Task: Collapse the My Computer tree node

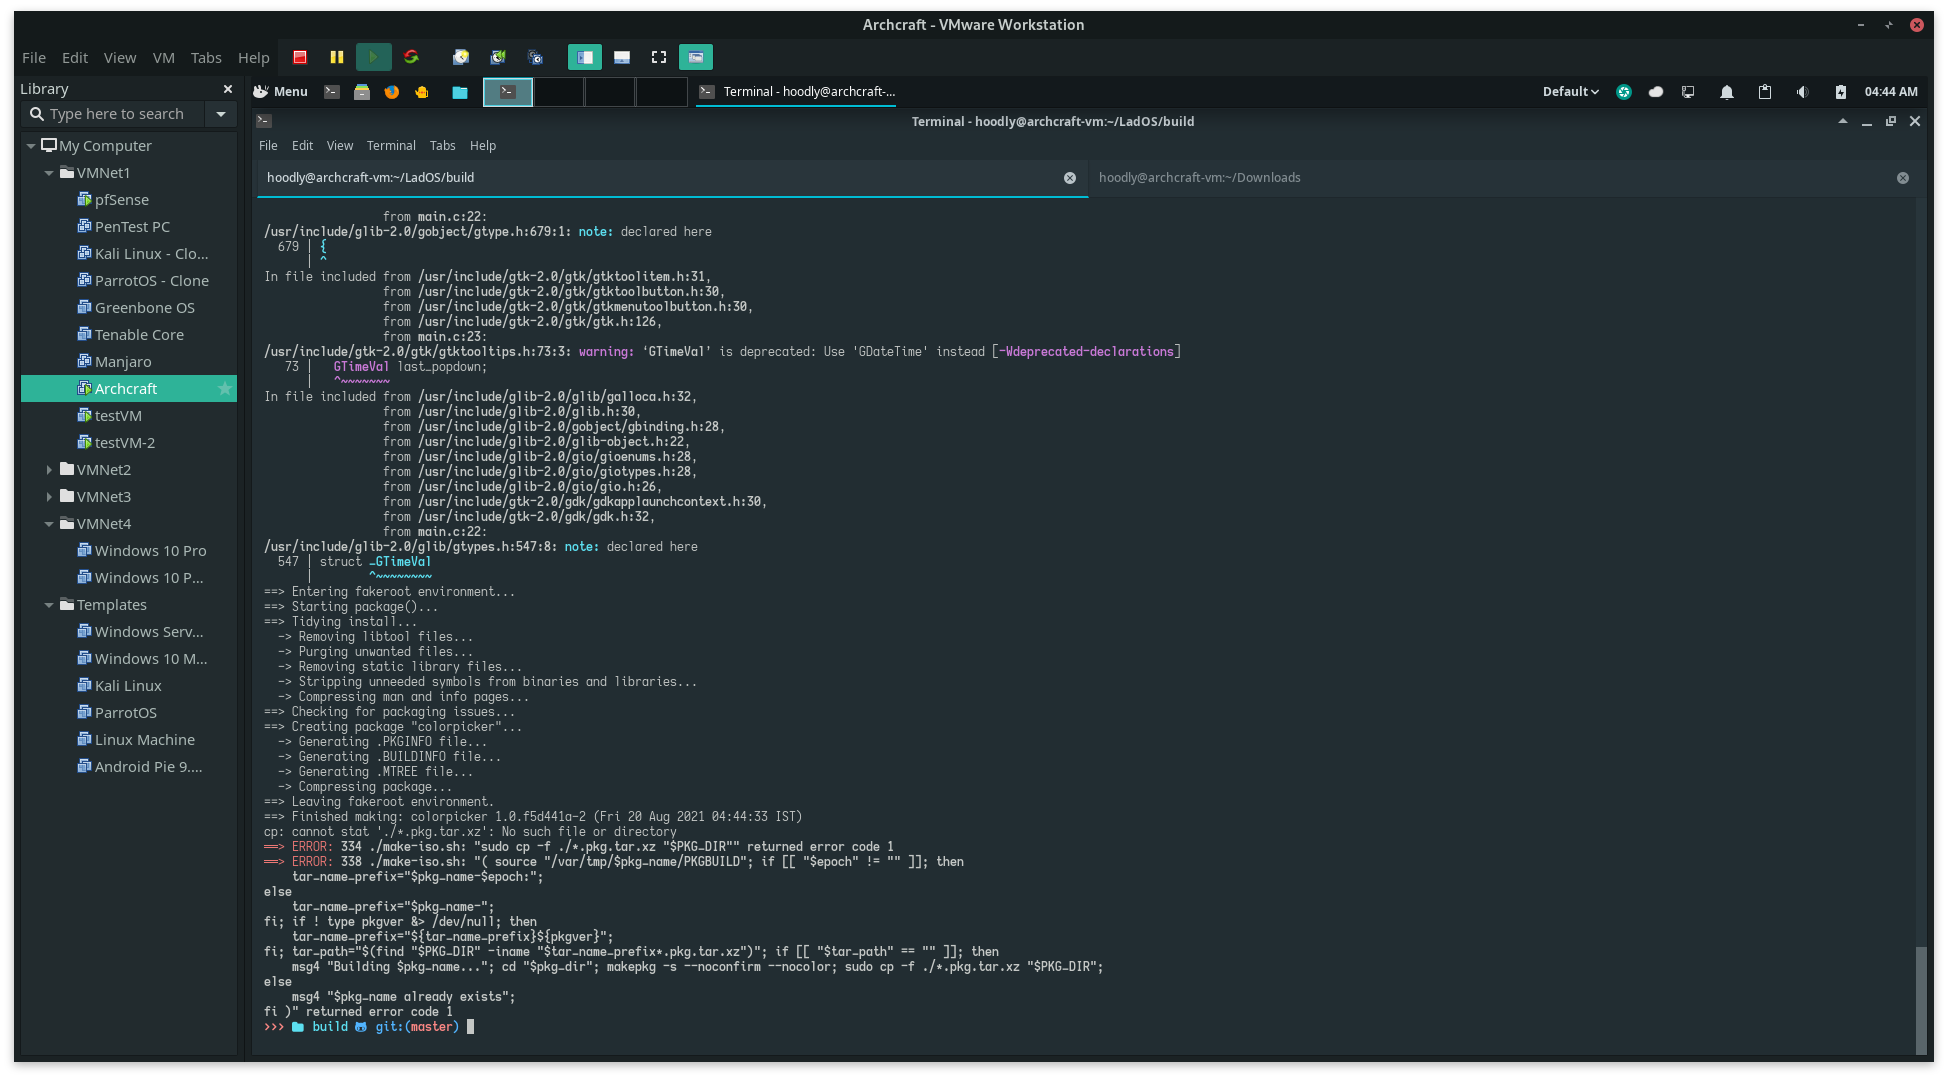Action: [x=31, y=146]
